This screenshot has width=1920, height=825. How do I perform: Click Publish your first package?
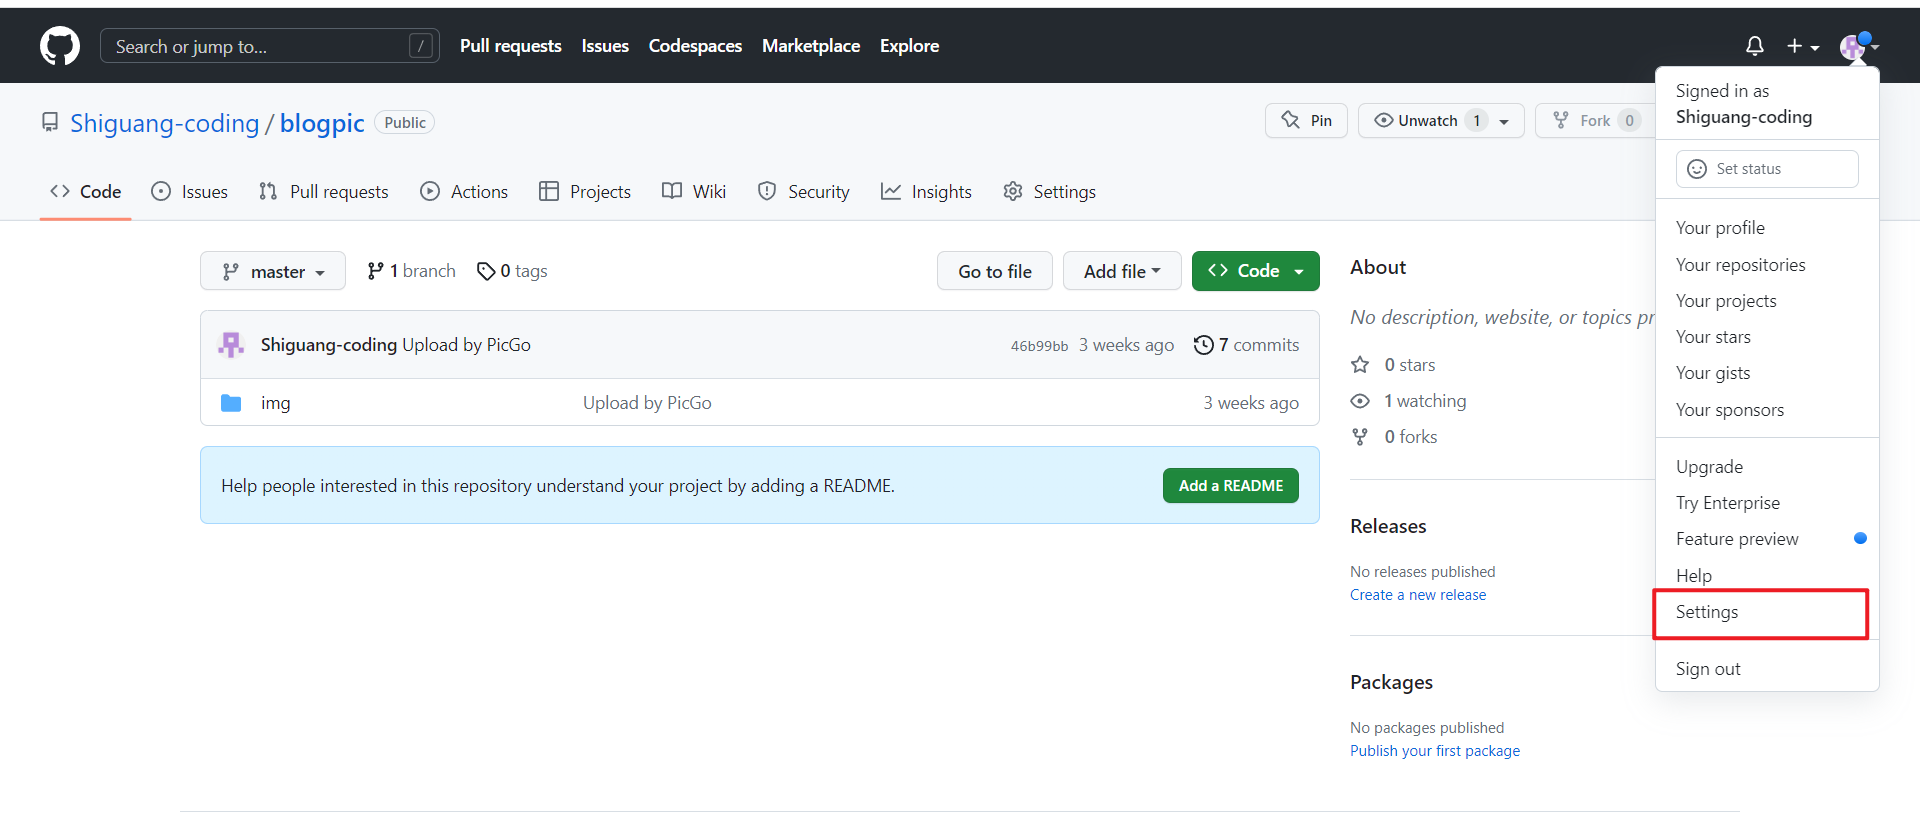coord(1435,751)
